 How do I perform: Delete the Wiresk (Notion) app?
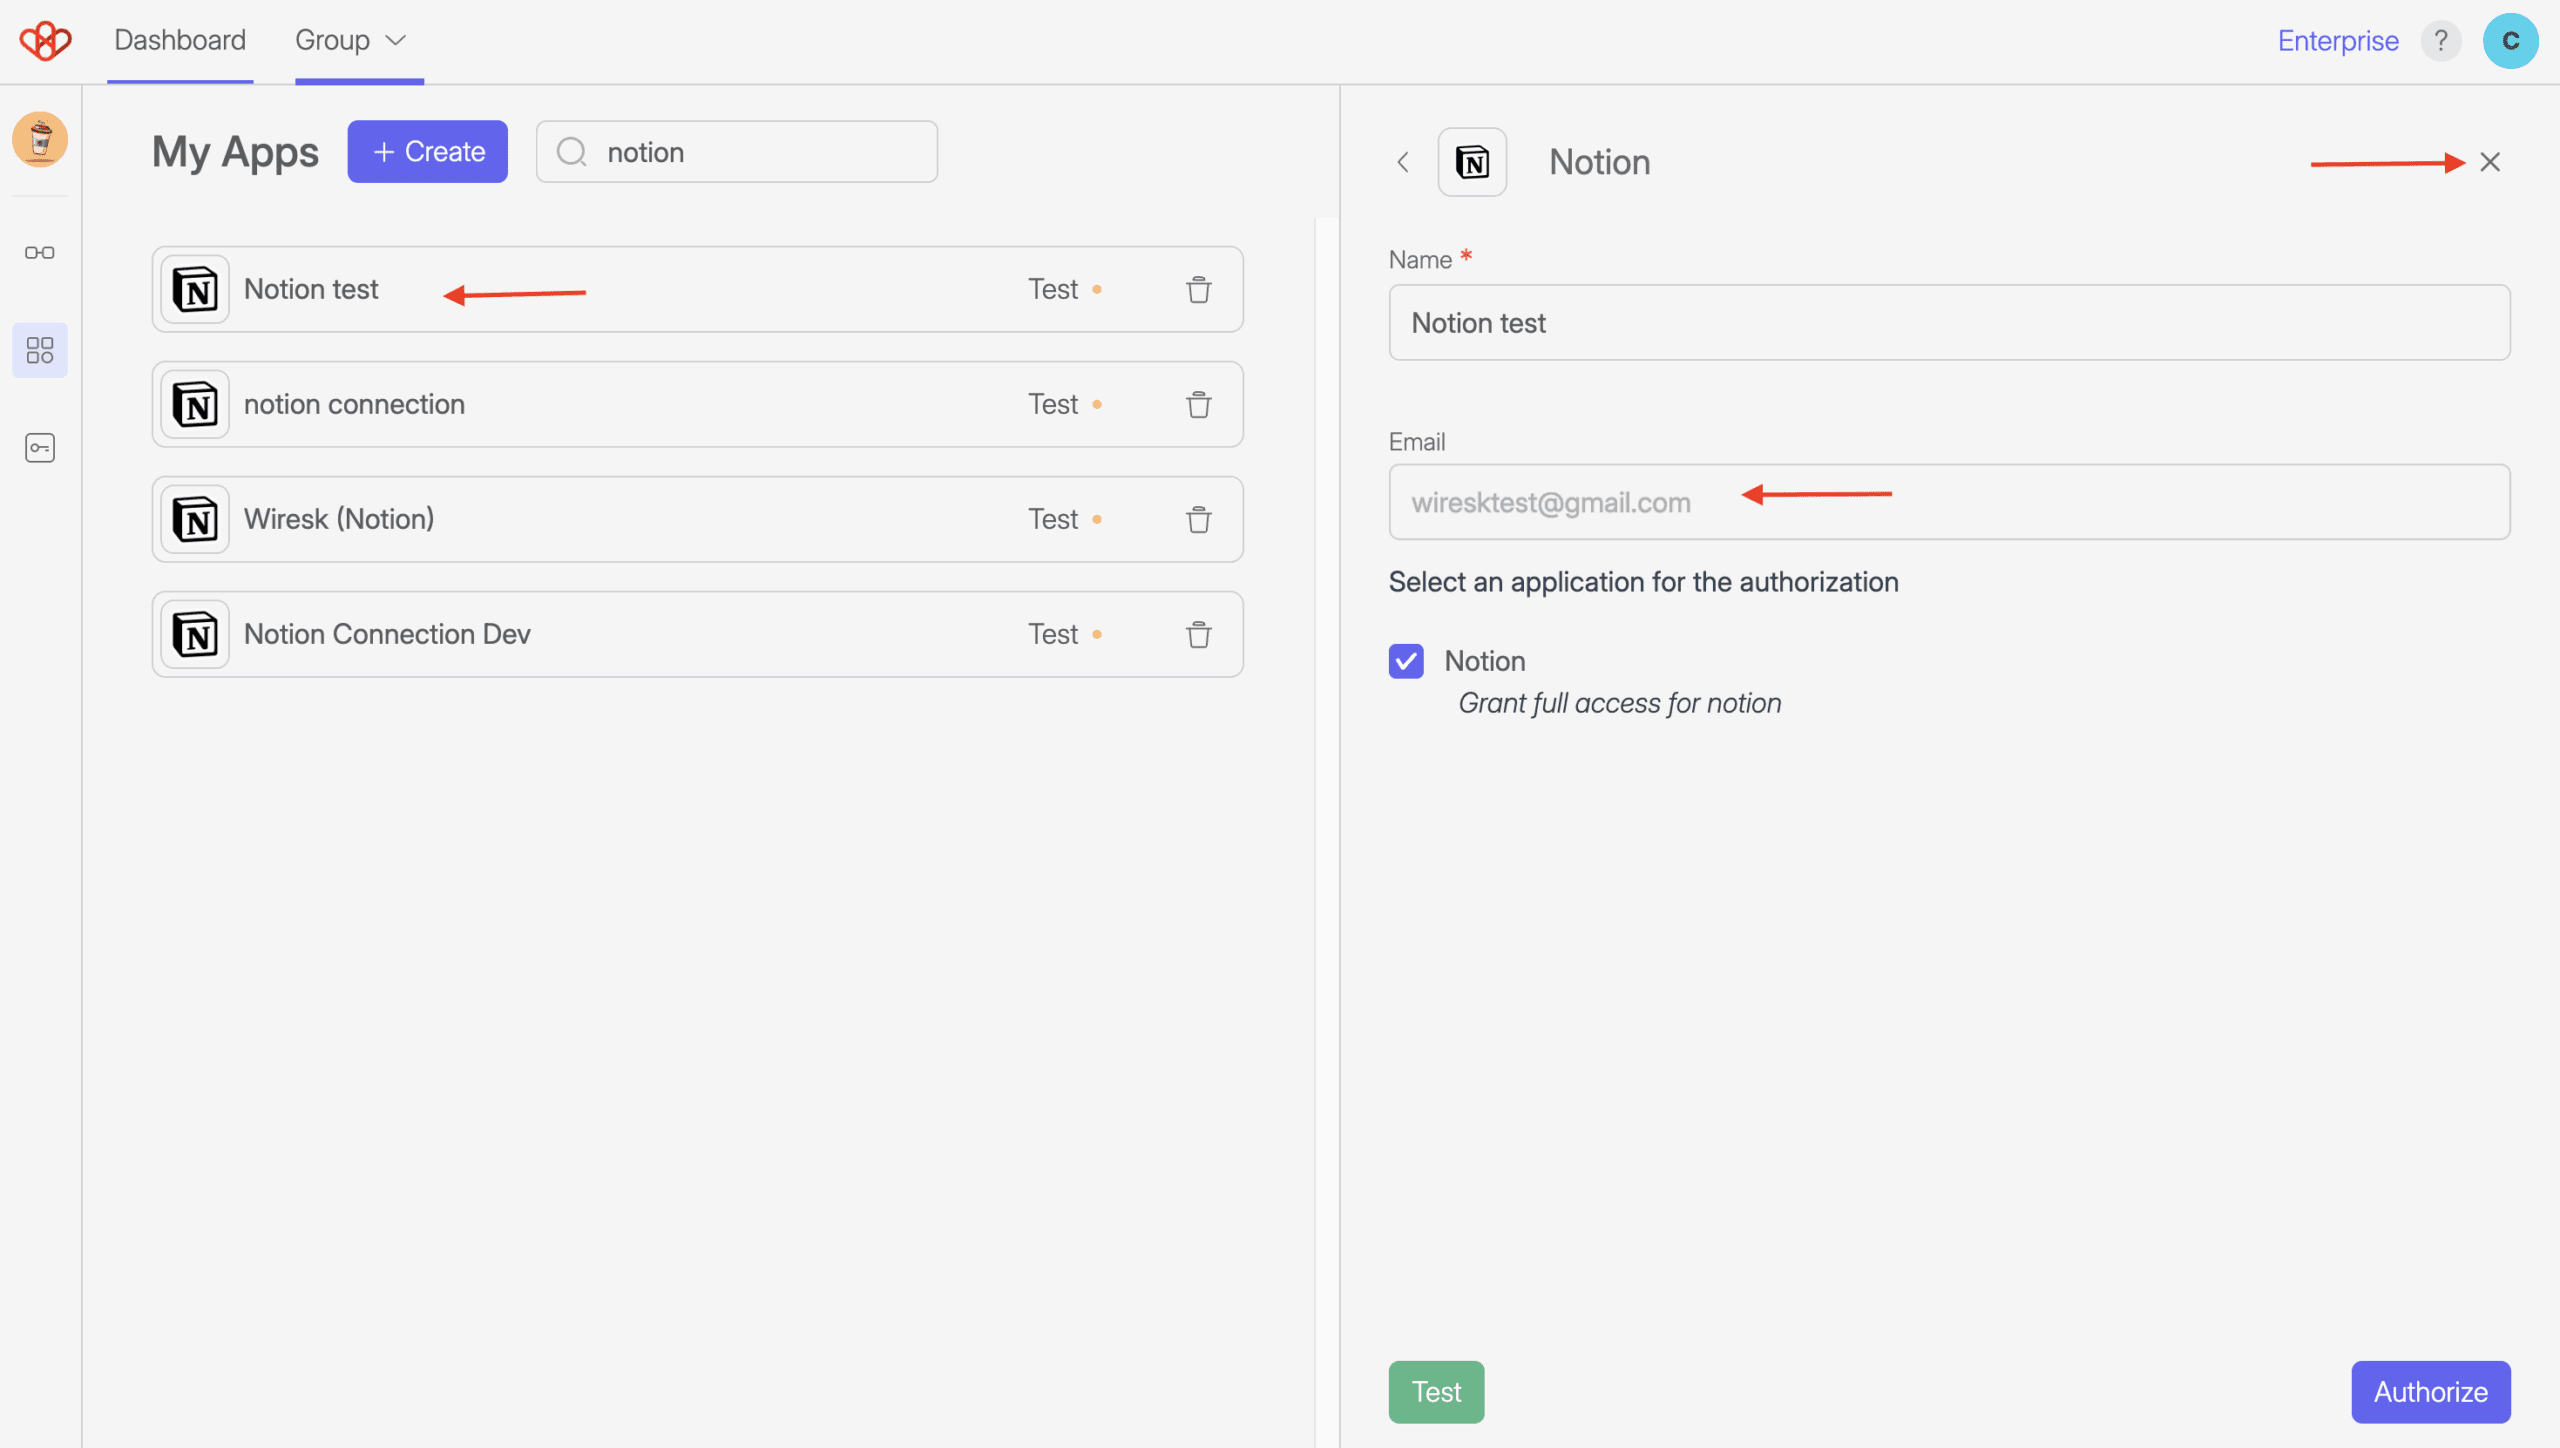coord(1199,520)
